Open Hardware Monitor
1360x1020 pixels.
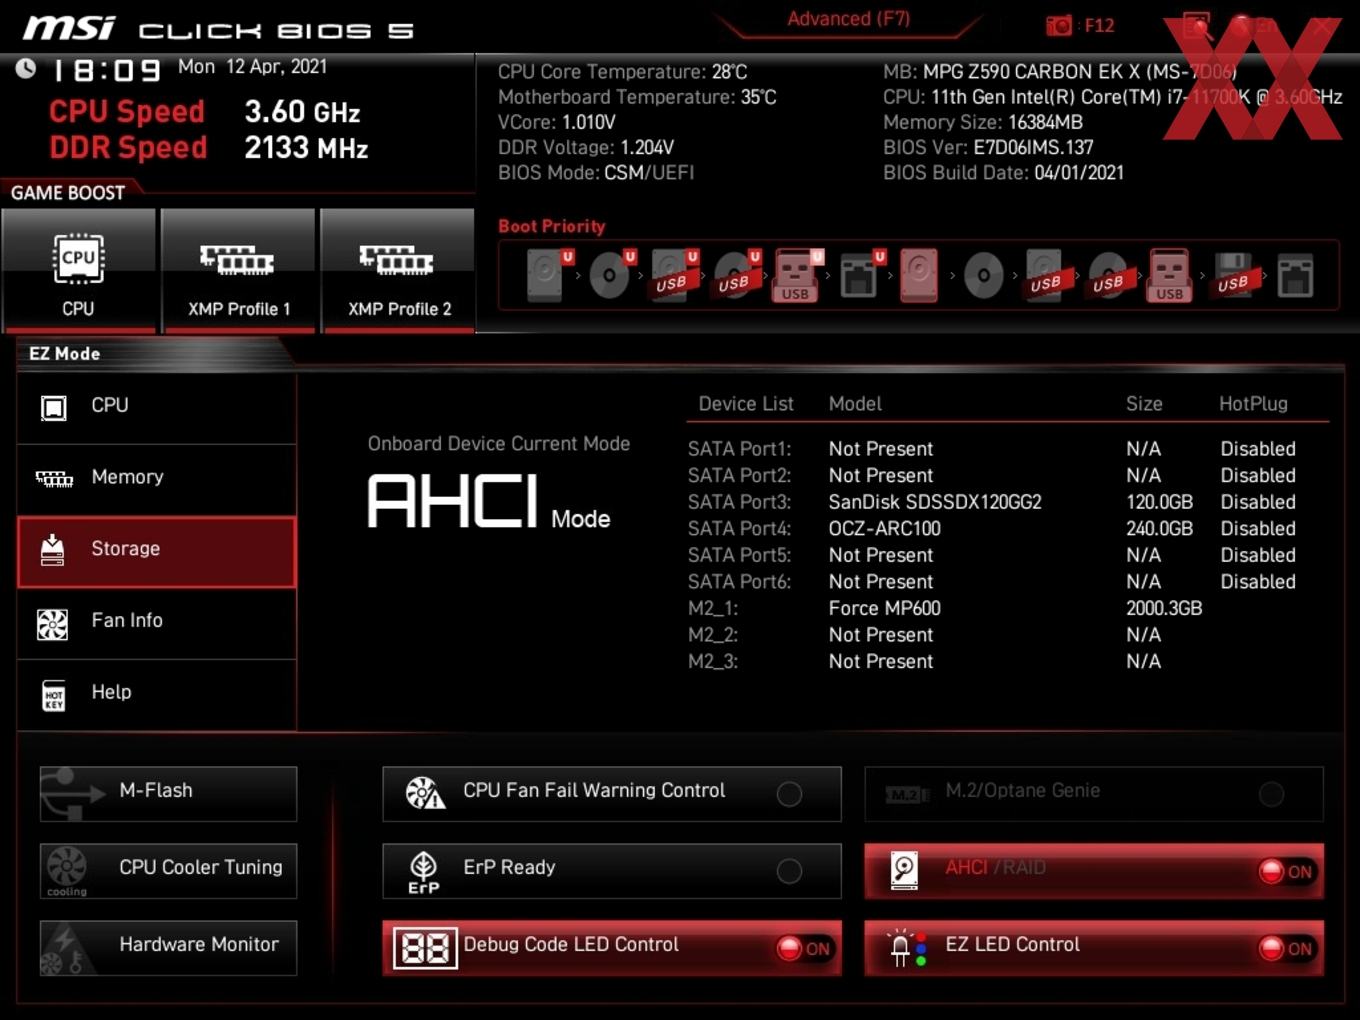tap(168, 947)
